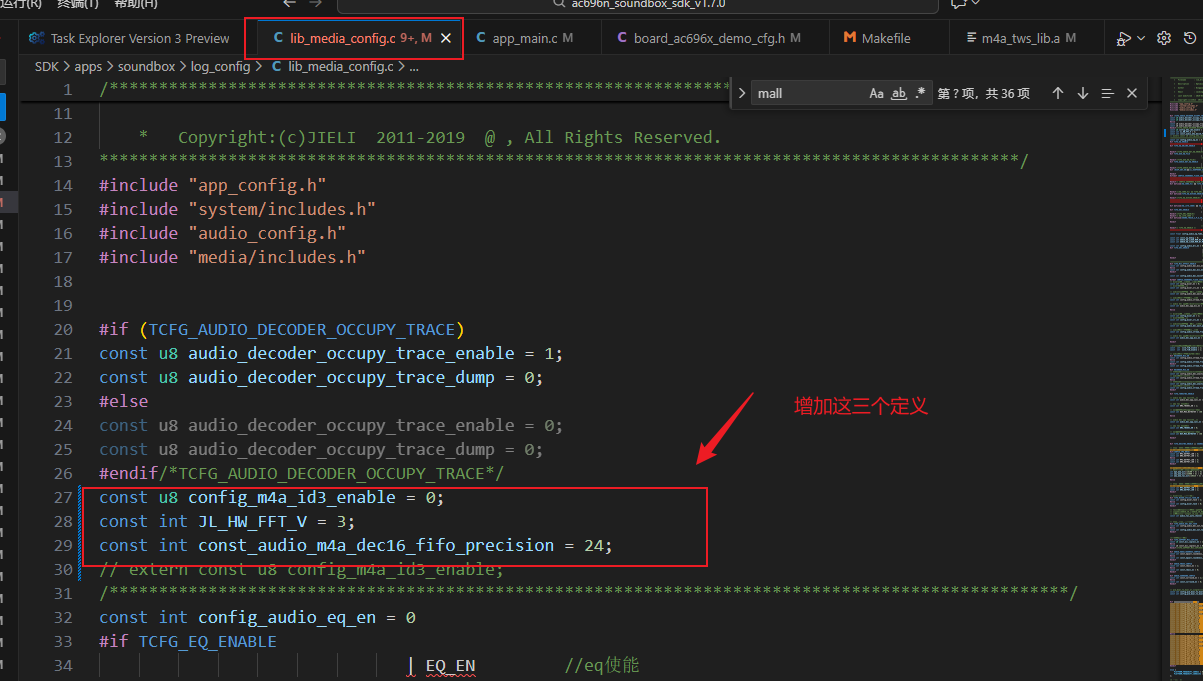The height and width of the screenshot is (681, 1203).
Task: Open the log_config breadcrumb folder
Action: pyautogui.click(x=219, y=67)
